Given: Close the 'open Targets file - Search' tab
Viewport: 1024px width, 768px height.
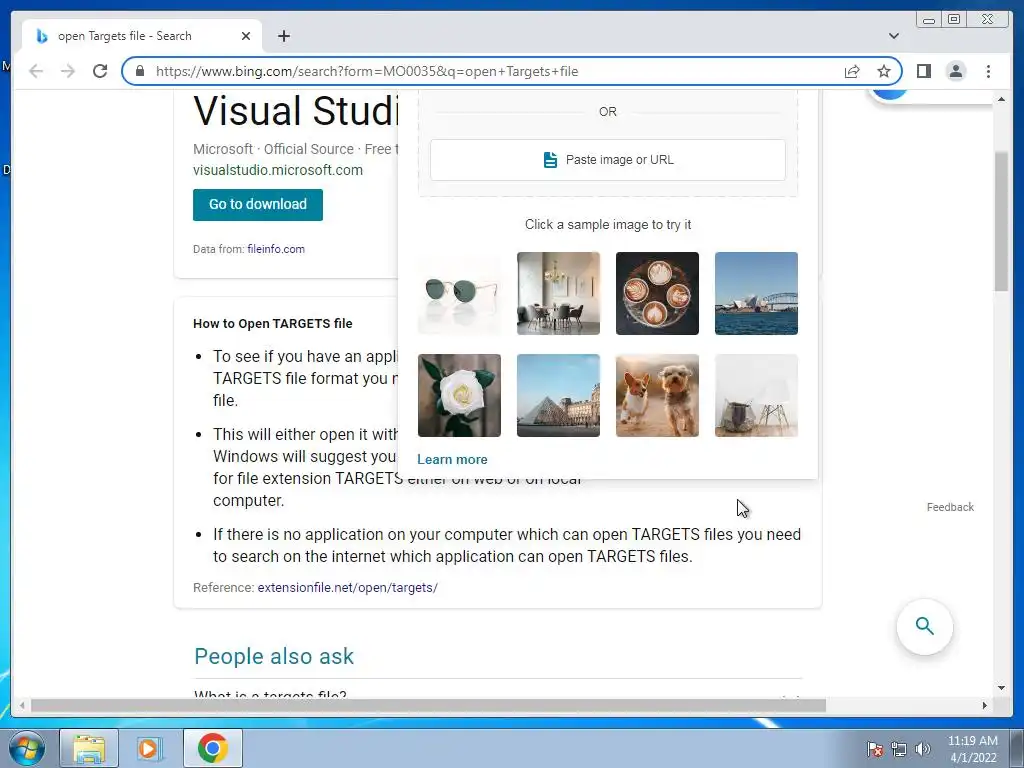Looking at the screenshot, I should (246, 36).
